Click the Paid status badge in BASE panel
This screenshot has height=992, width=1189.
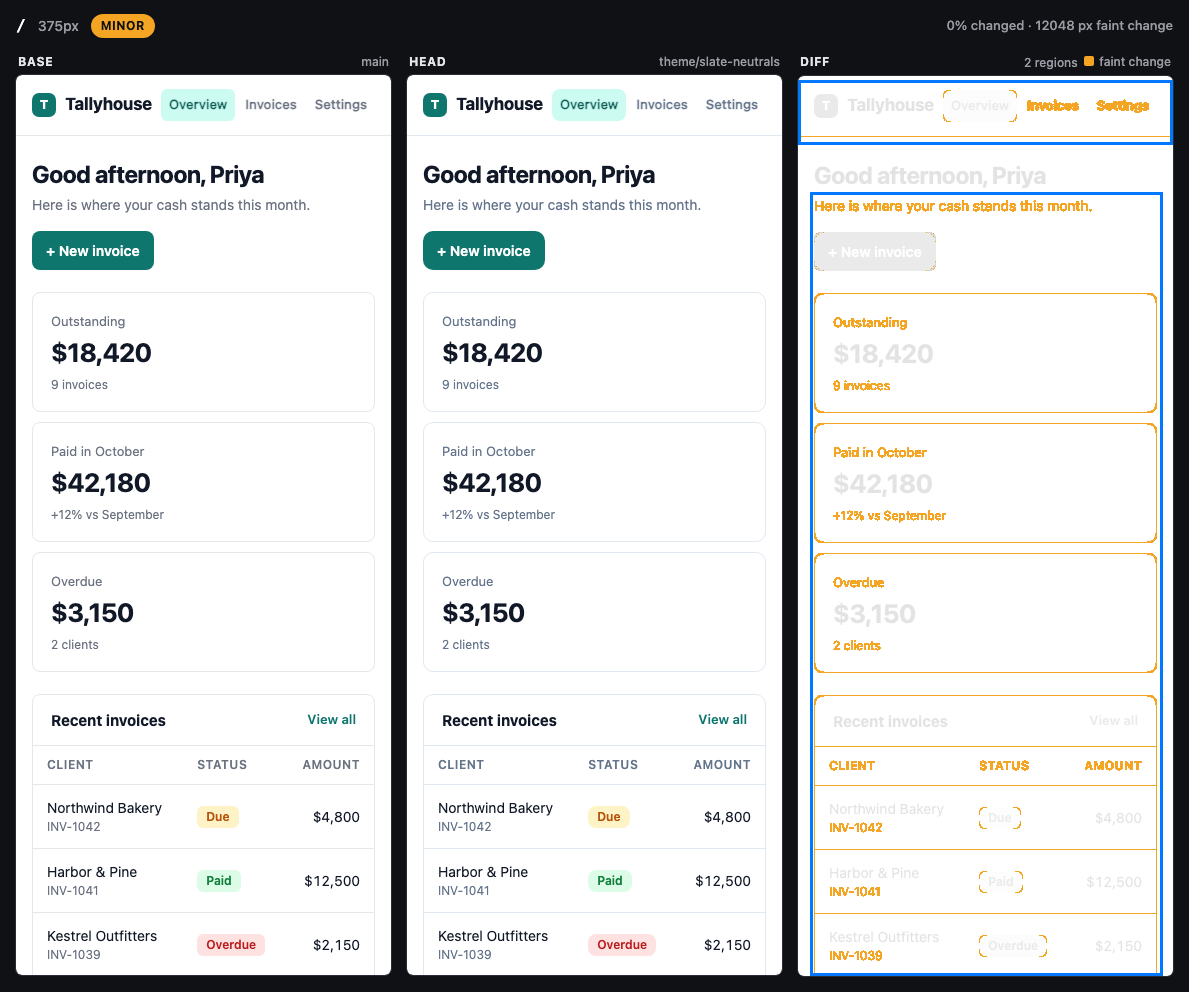coord(219,881)
